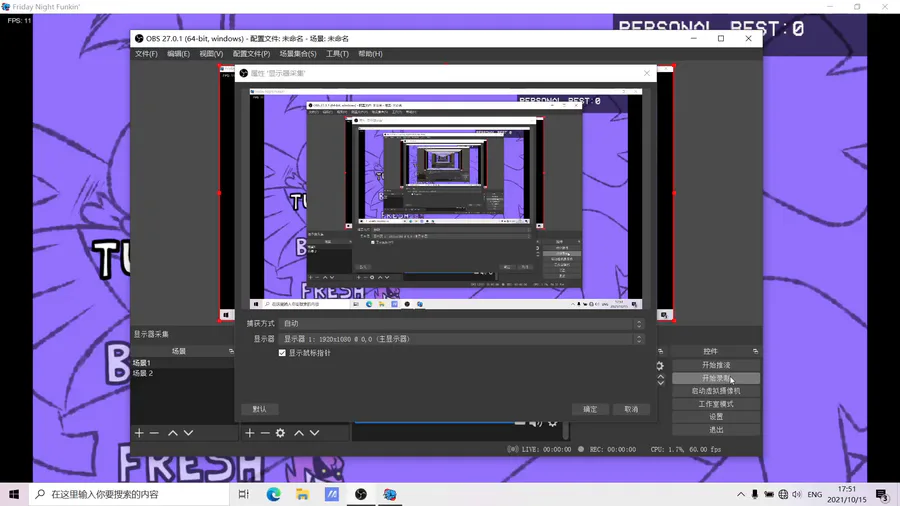This screenshot has width=900, height=506.
Task: Open Microsoft Edge from the taskbar
Action: point(273,494)
